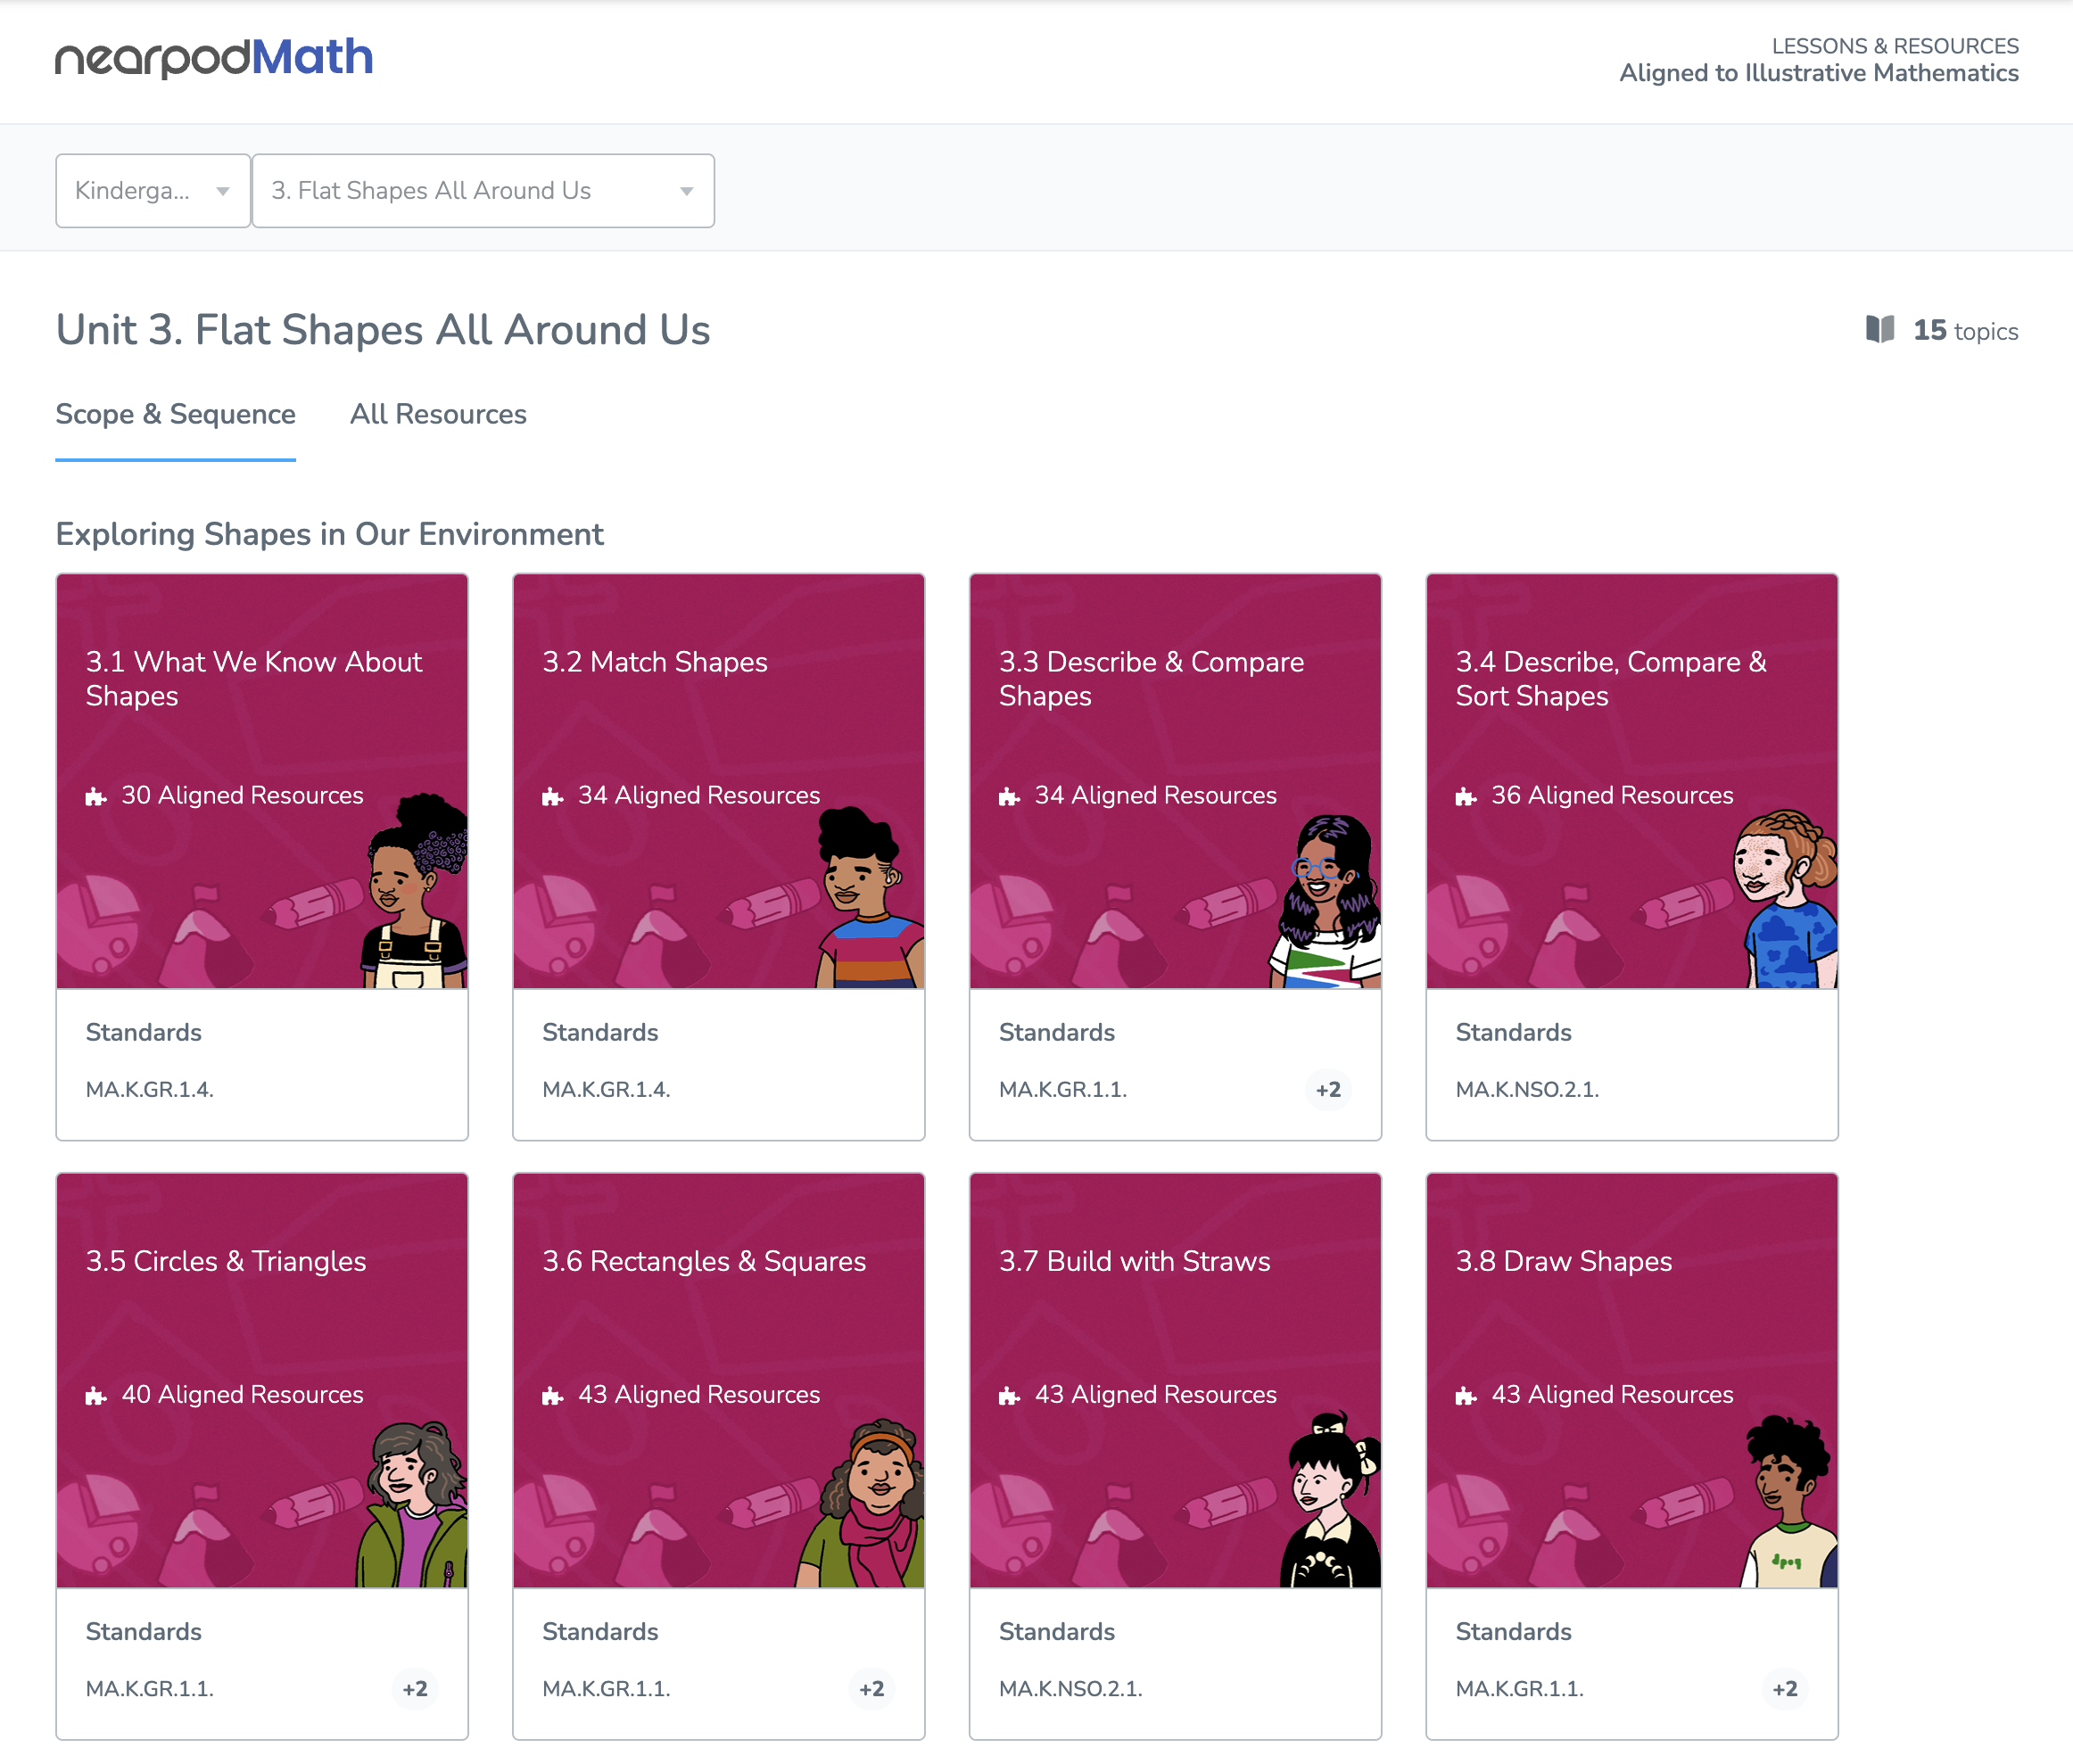2073x1764 pixels.
Task: Click the Unit 3. Flat Shapes All Around Us title
Action: [x=382, y=330]
